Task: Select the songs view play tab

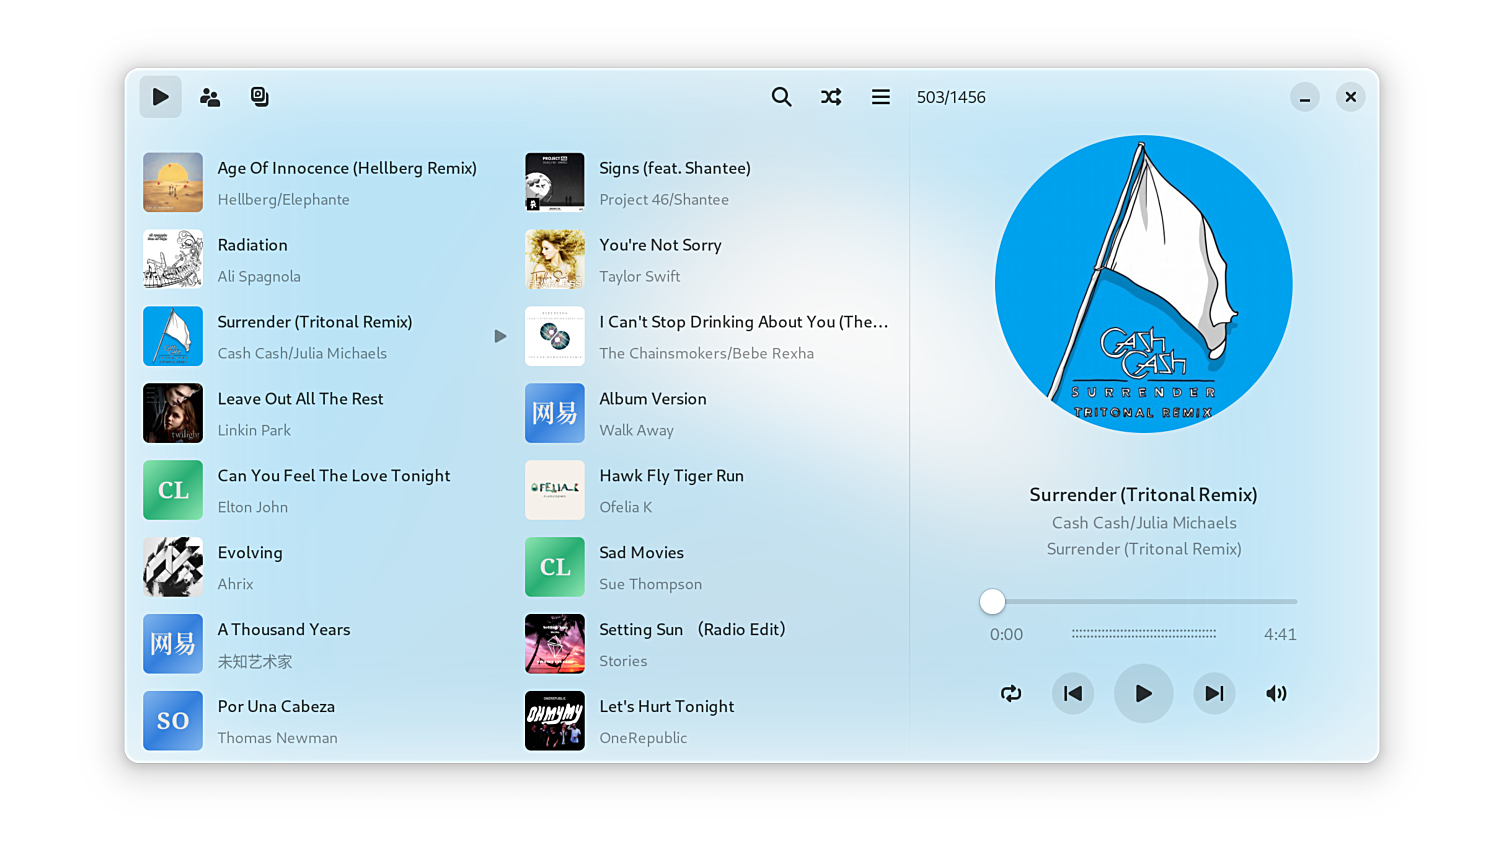Action: [x=160, y=97]
